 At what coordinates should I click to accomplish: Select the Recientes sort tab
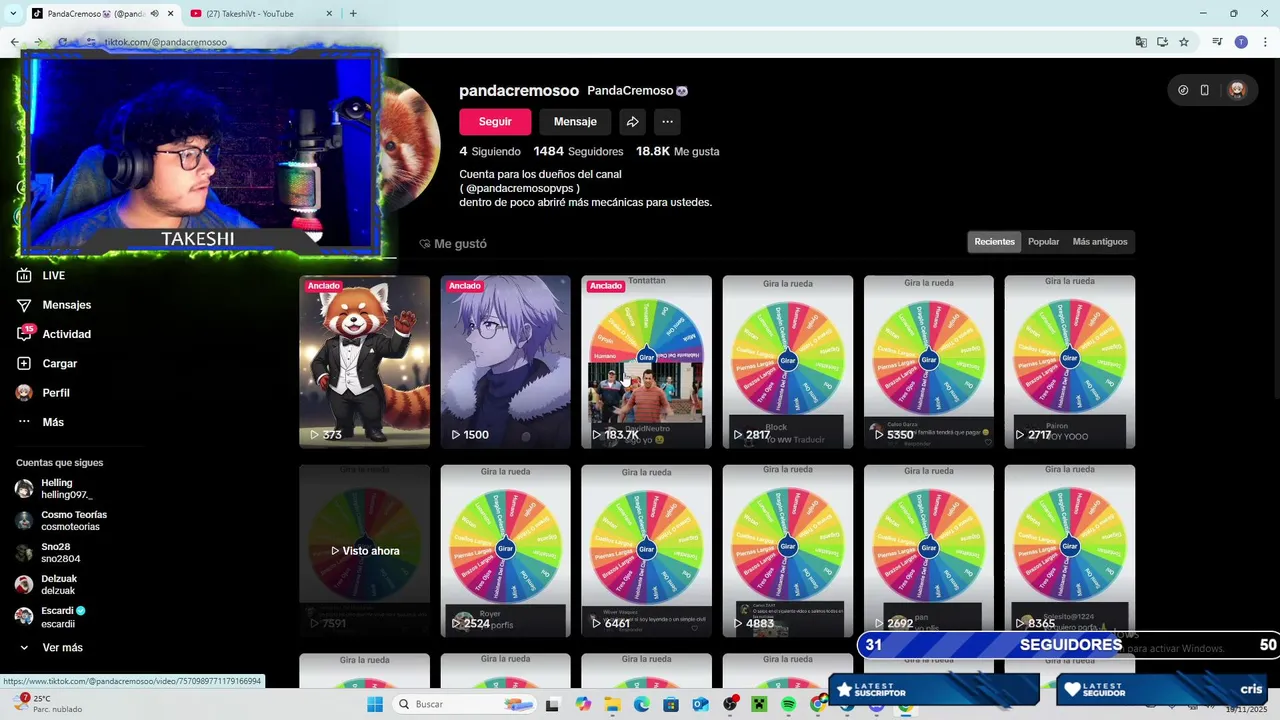(994, 242)
